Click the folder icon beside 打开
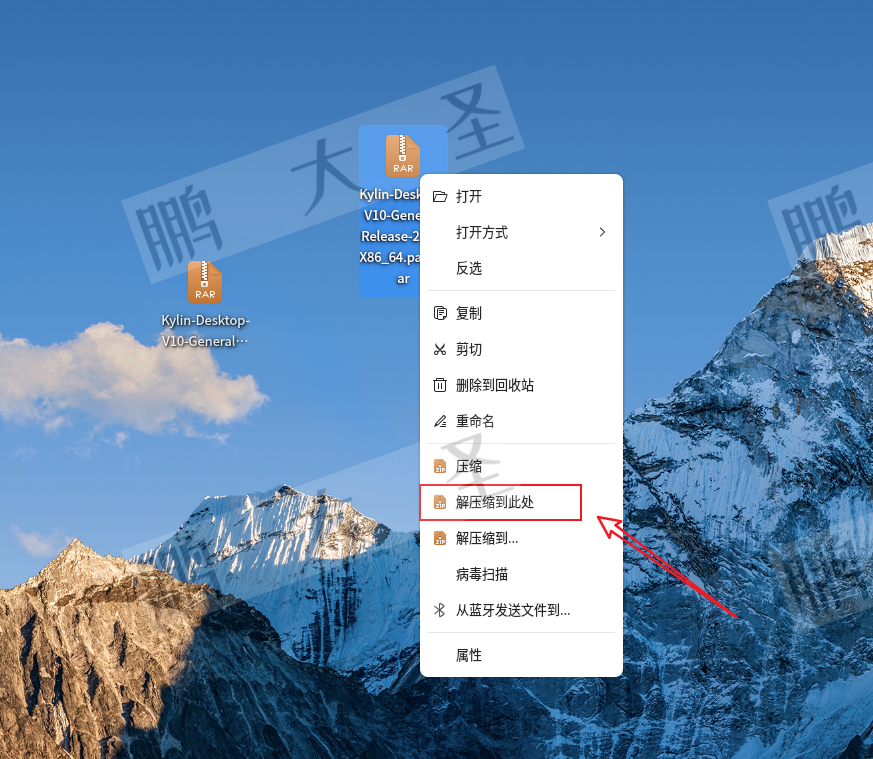Image resolution: width=873 pixels, height=759 pixels. [440, 197]
